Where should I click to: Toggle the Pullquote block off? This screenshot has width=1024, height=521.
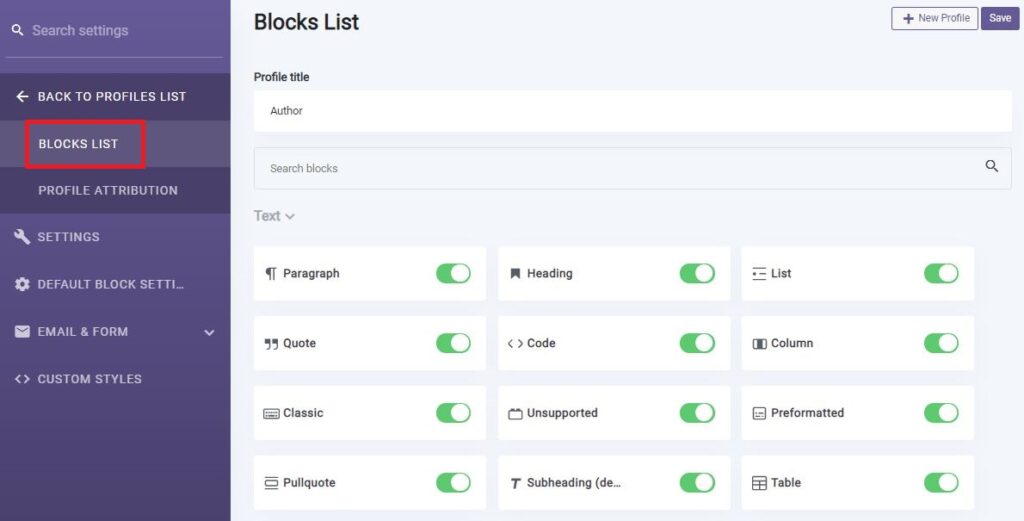coord(453,482)
